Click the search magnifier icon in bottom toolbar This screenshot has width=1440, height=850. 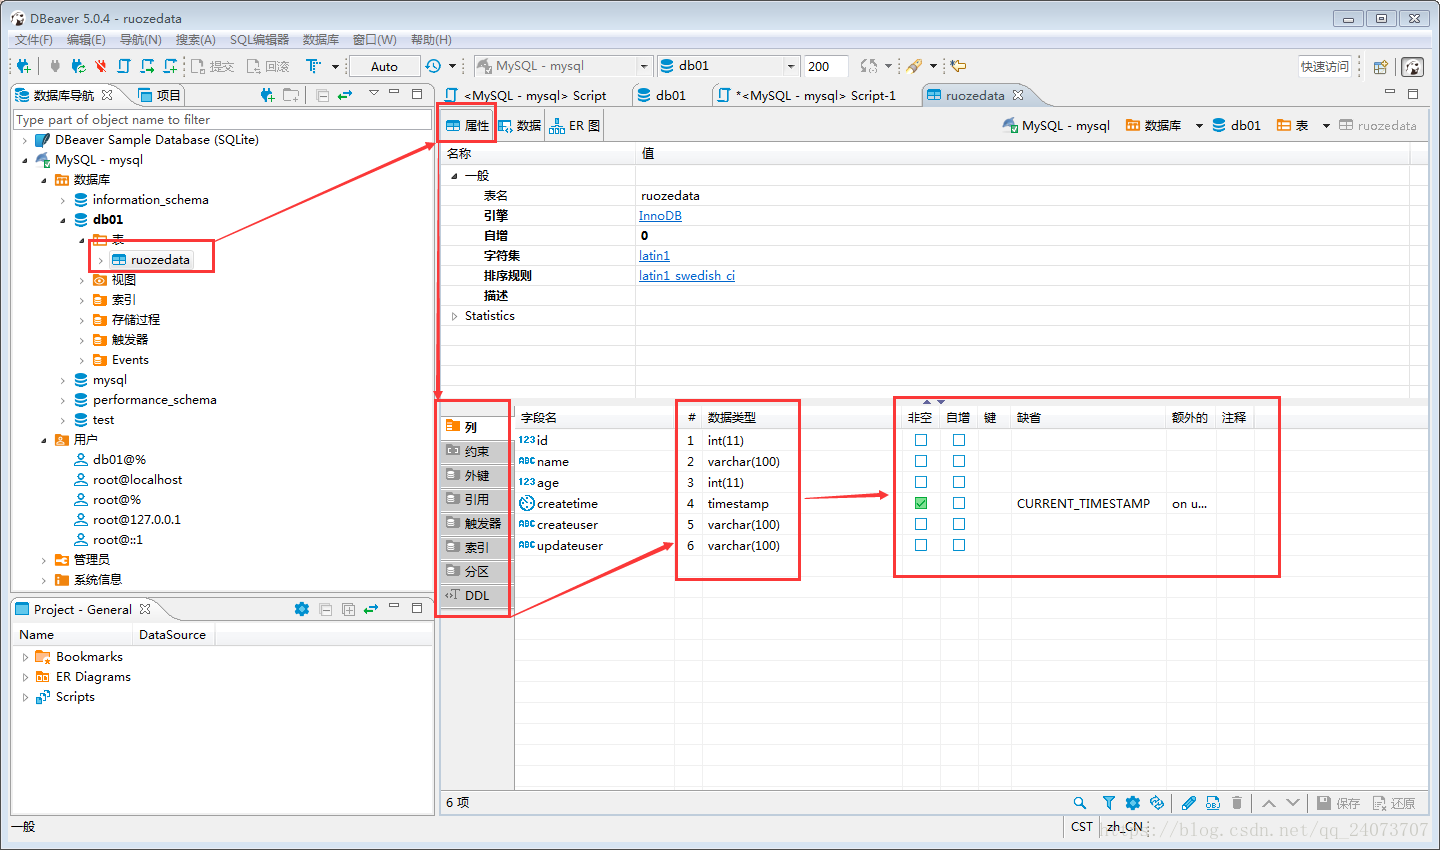[x=1080, y=803]
